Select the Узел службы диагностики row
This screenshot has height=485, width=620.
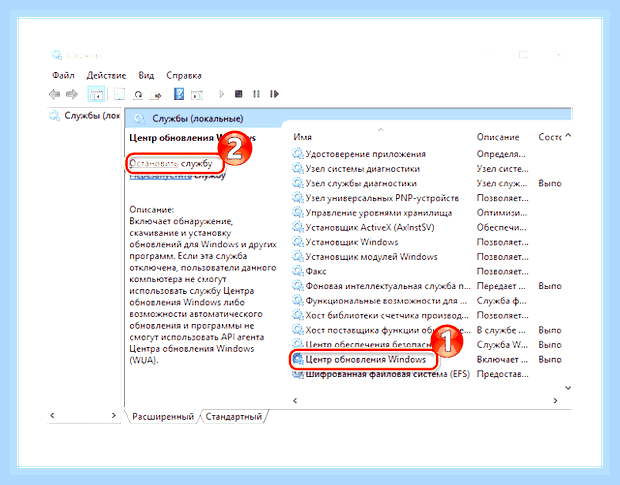(x=427, y=183)
